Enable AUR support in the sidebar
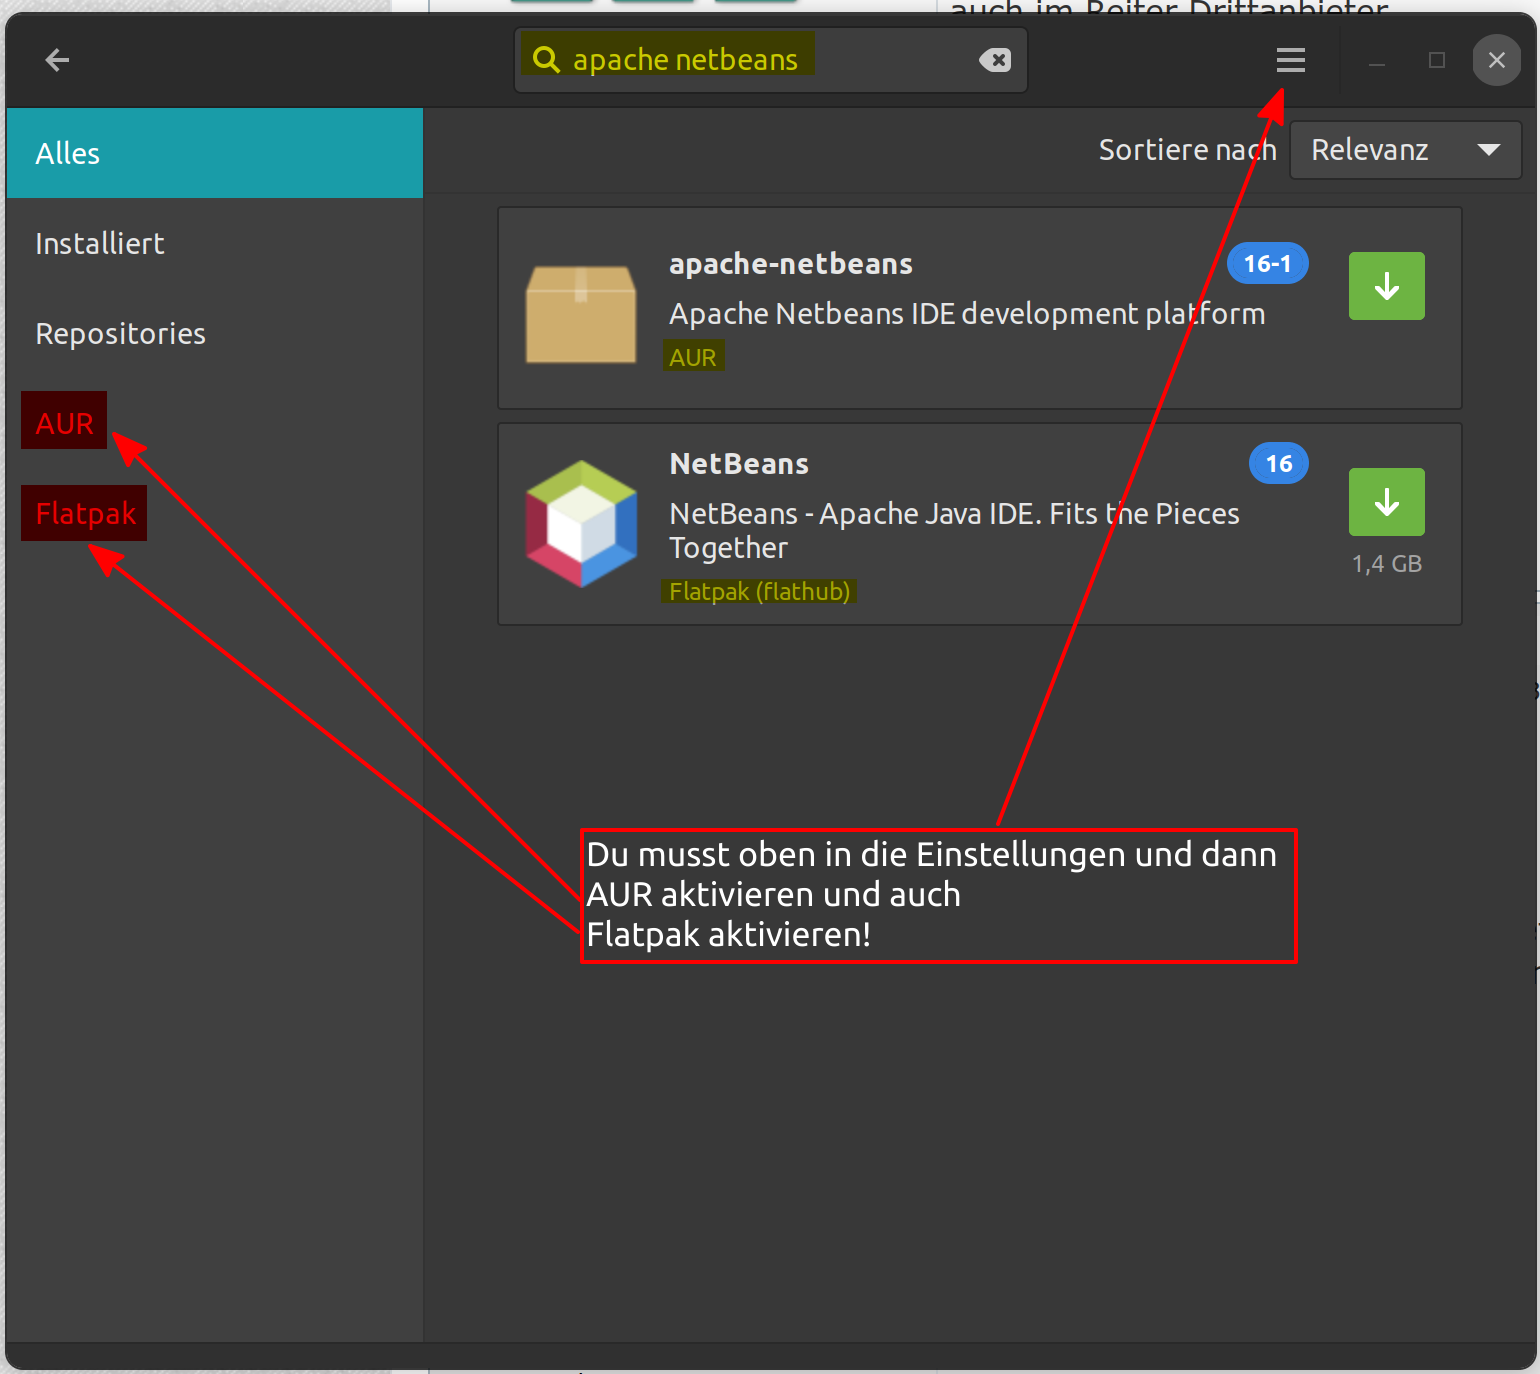 coord(63,421)
